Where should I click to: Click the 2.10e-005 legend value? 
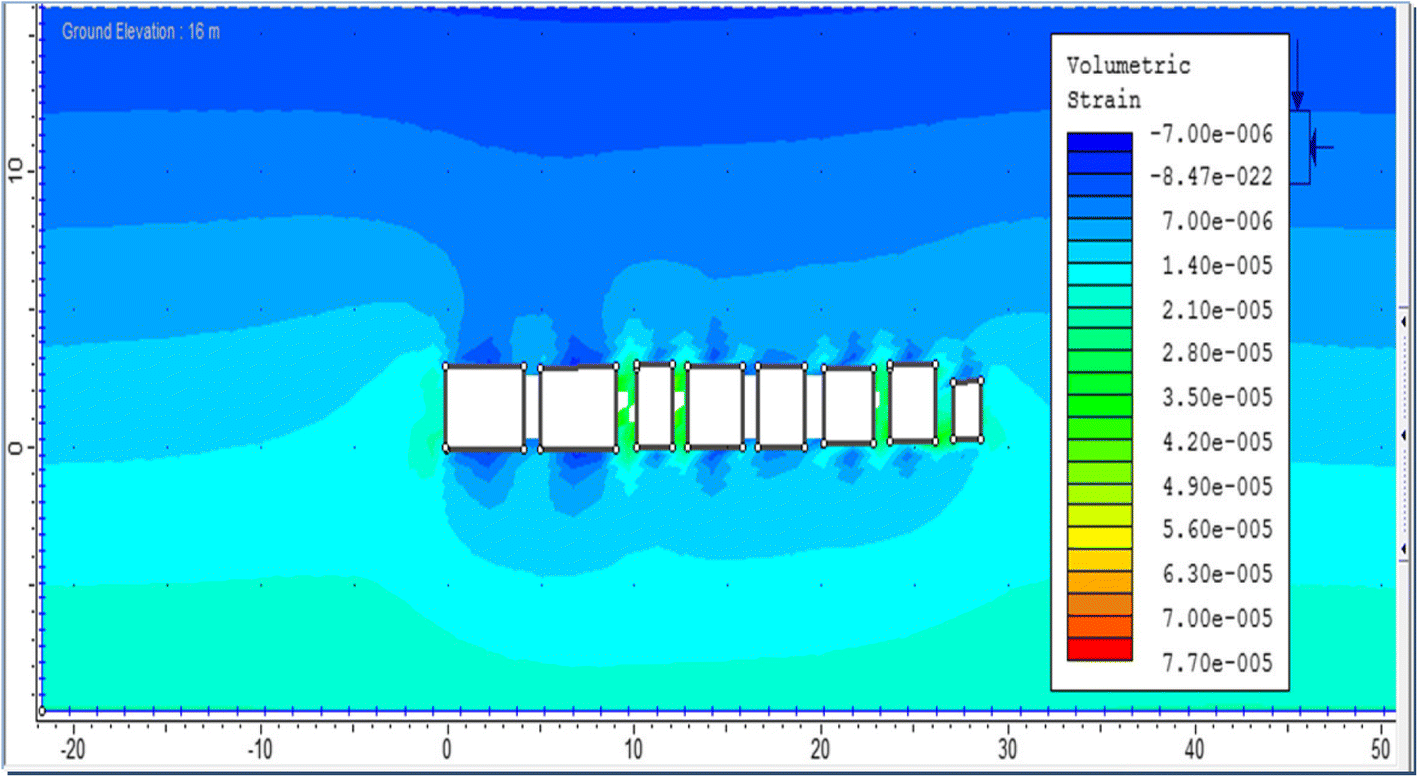[x=1217, y=310]
